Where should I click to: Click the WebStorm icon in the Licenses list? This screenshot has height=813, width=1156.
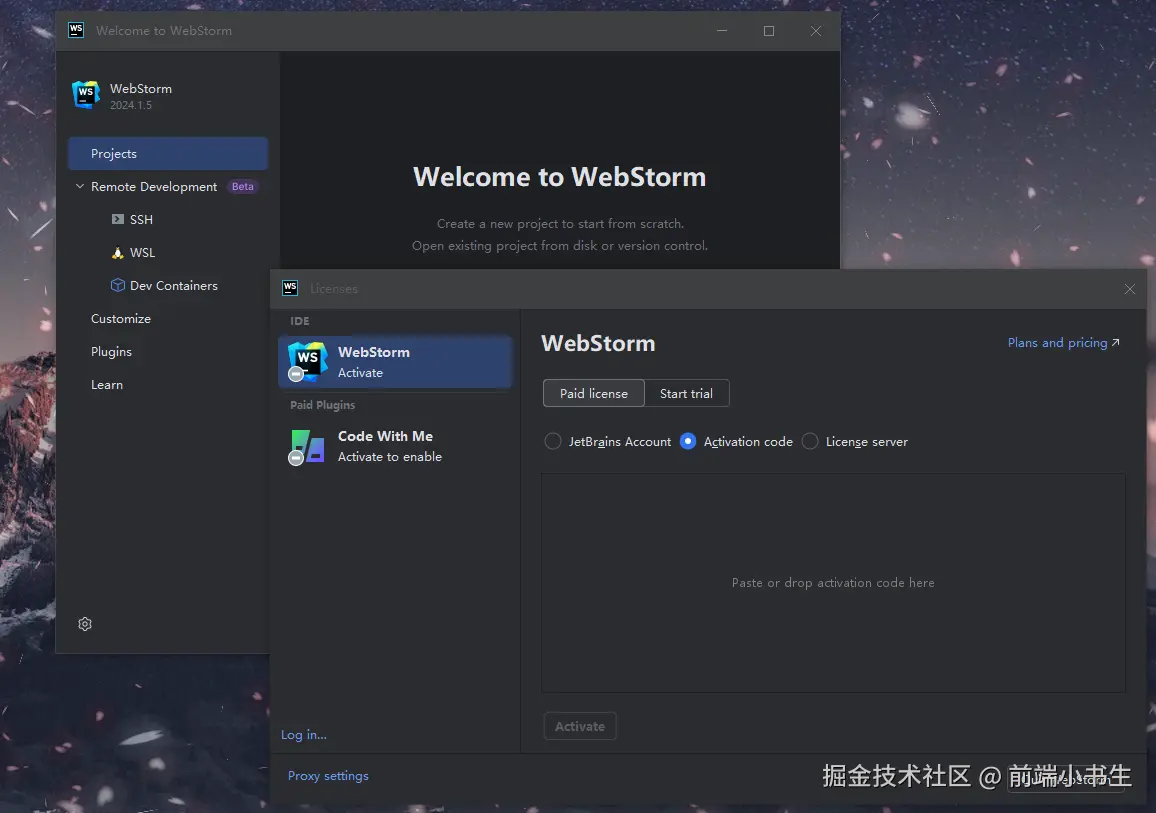click(x=307, y=362)
